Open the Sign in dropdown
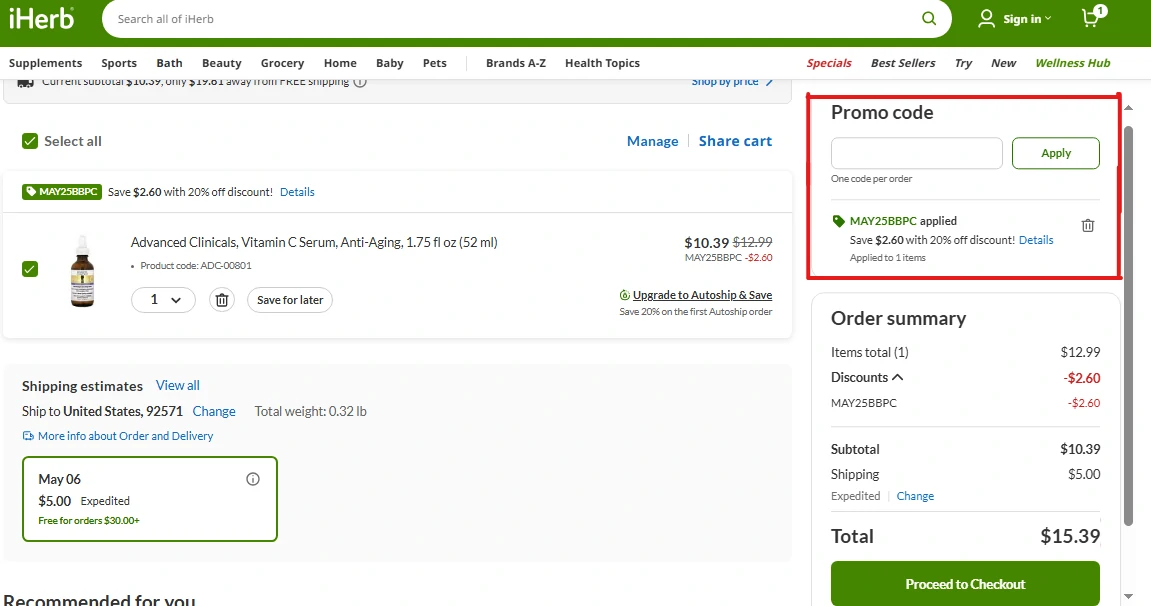The height and width of the screenshot is (606, 1151). [1027, 19]
